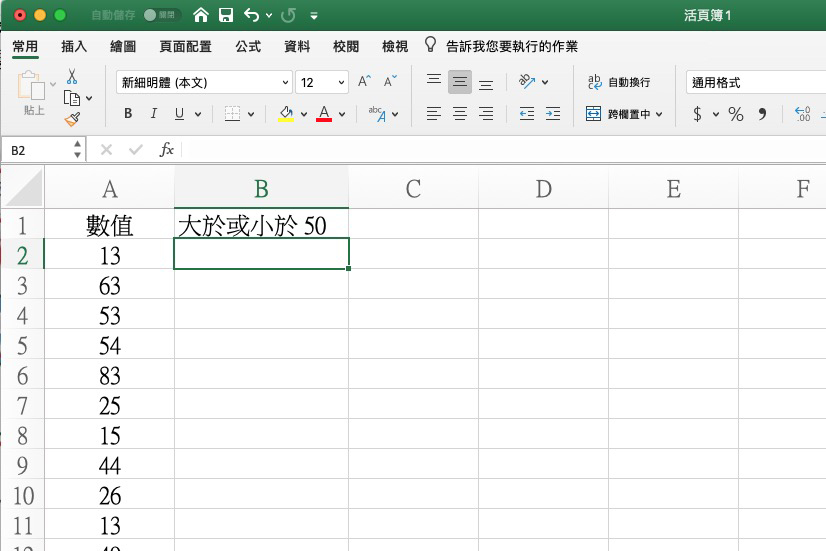Align text to top of cell
This screenshot has height=551, width=826.
434,82
